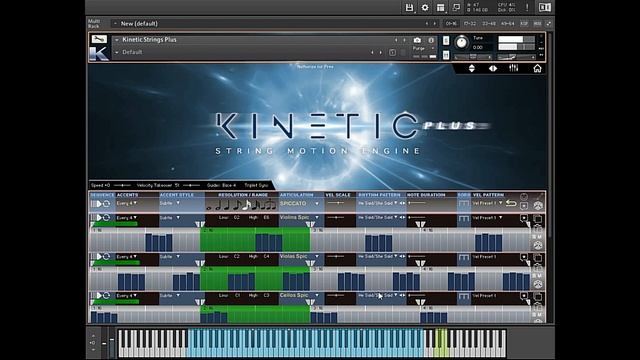Click the wrench edit icon on instrument header
This screenshot has height=360, width=640.
point(99,39)
